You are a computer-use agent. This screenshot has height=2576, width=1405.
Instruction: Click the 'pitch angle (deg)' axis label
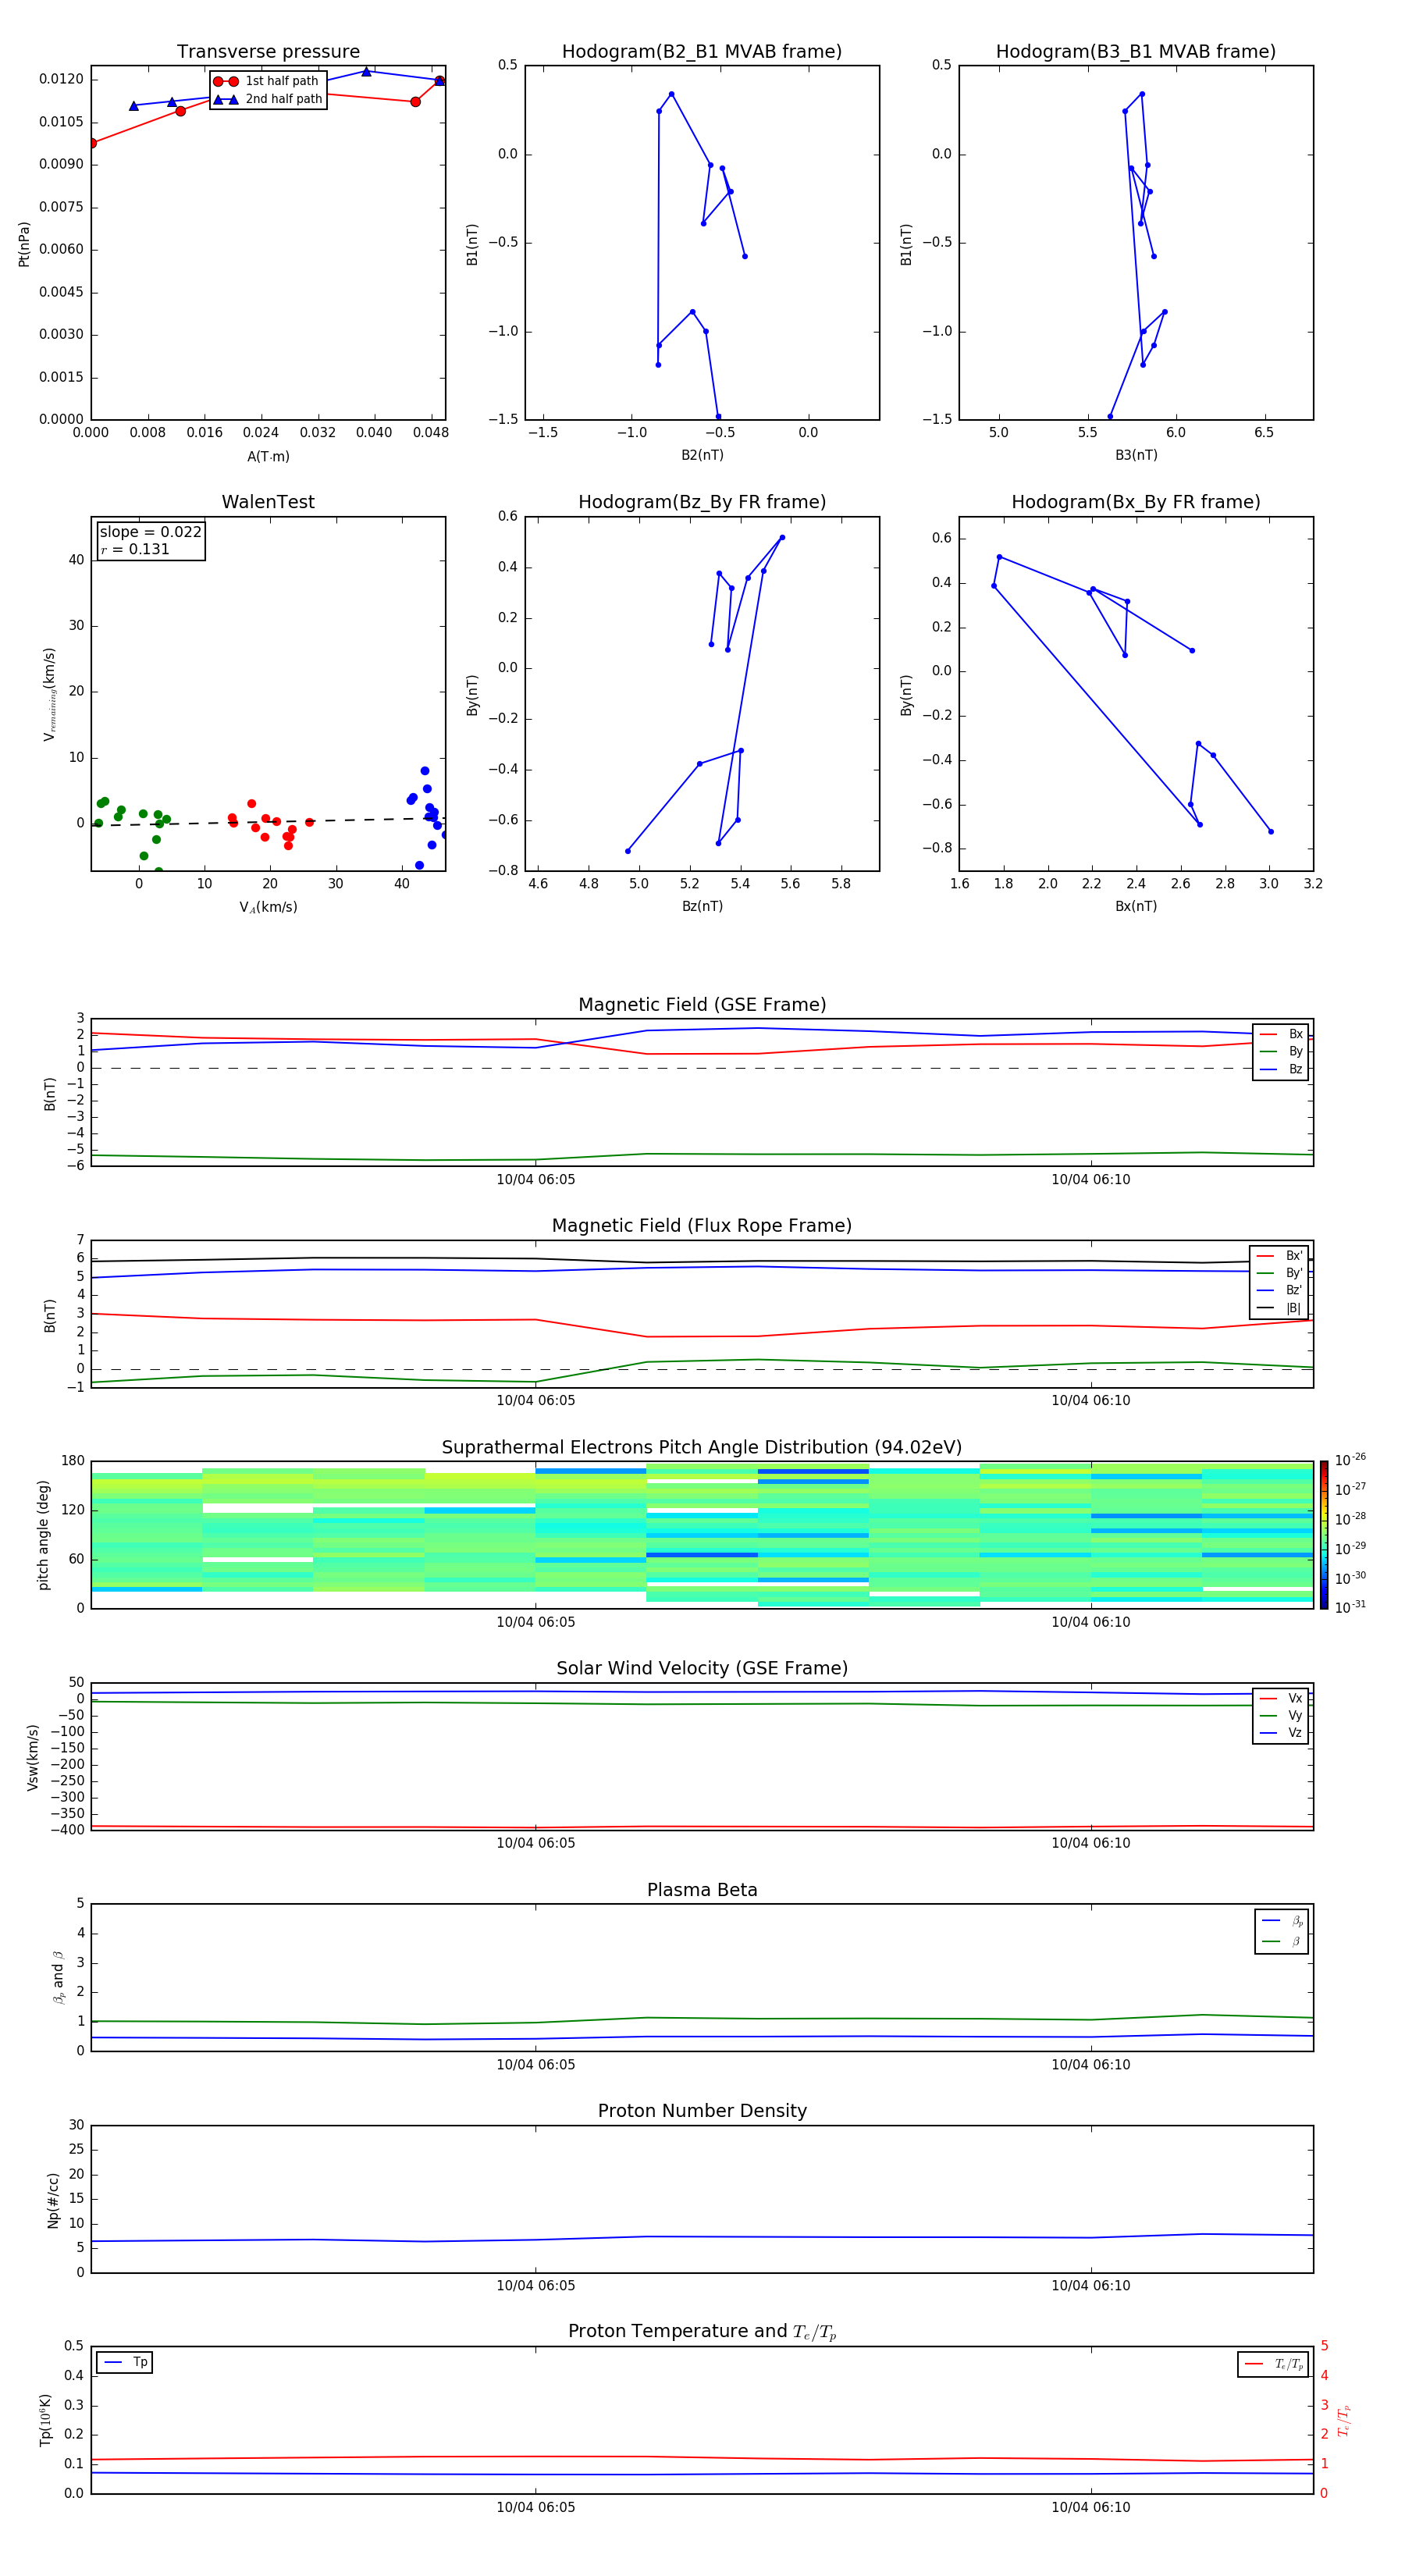[x=43, y=1535]
